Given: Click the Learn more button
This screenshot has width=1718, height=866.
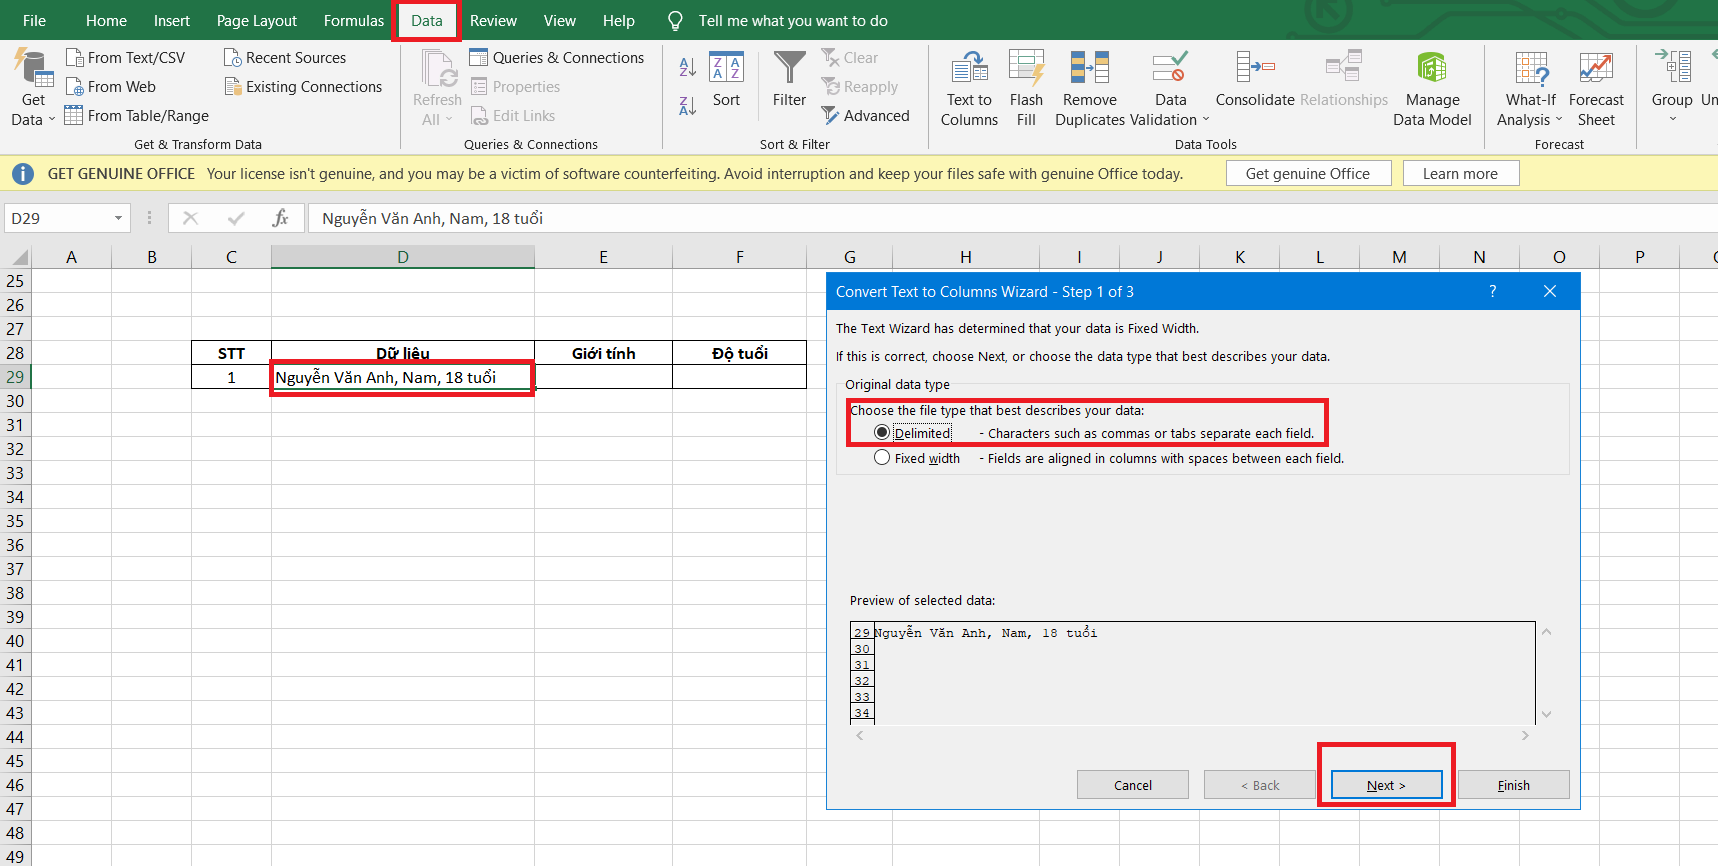Looking at the screenshot, I should pos(1460,173).
